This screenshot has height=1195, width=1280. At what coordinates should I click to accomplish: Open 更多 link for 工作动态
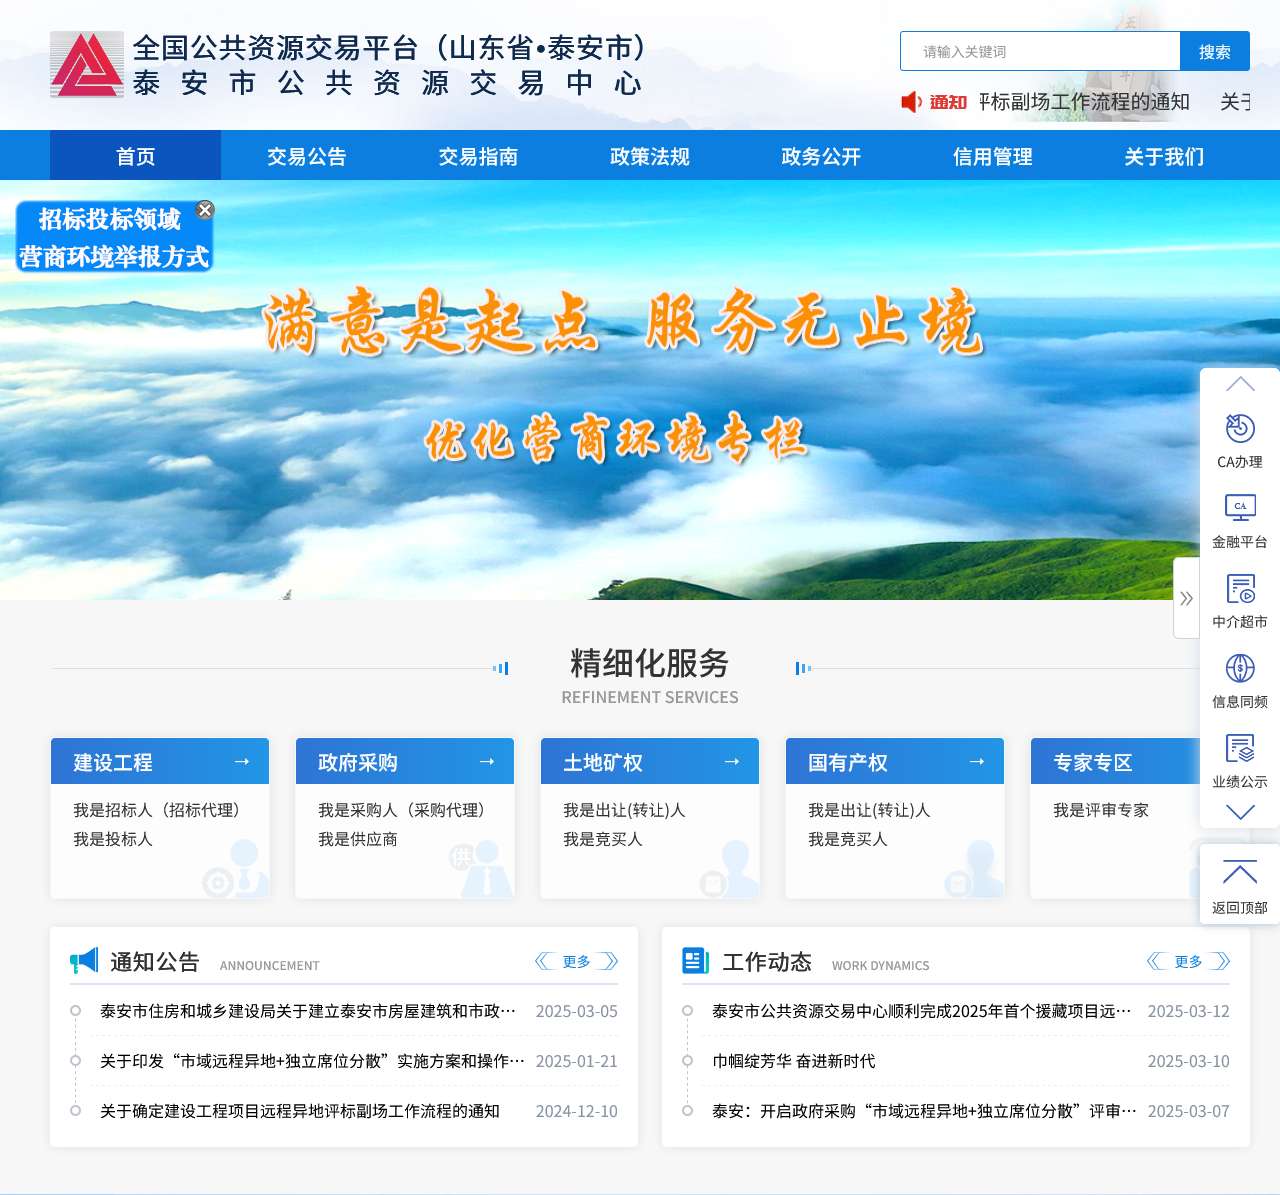pyautogui.click(x=1189, y=961)
